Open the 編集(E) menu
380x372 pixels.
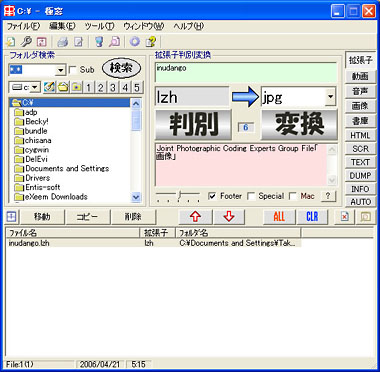(x=62, y=26)
